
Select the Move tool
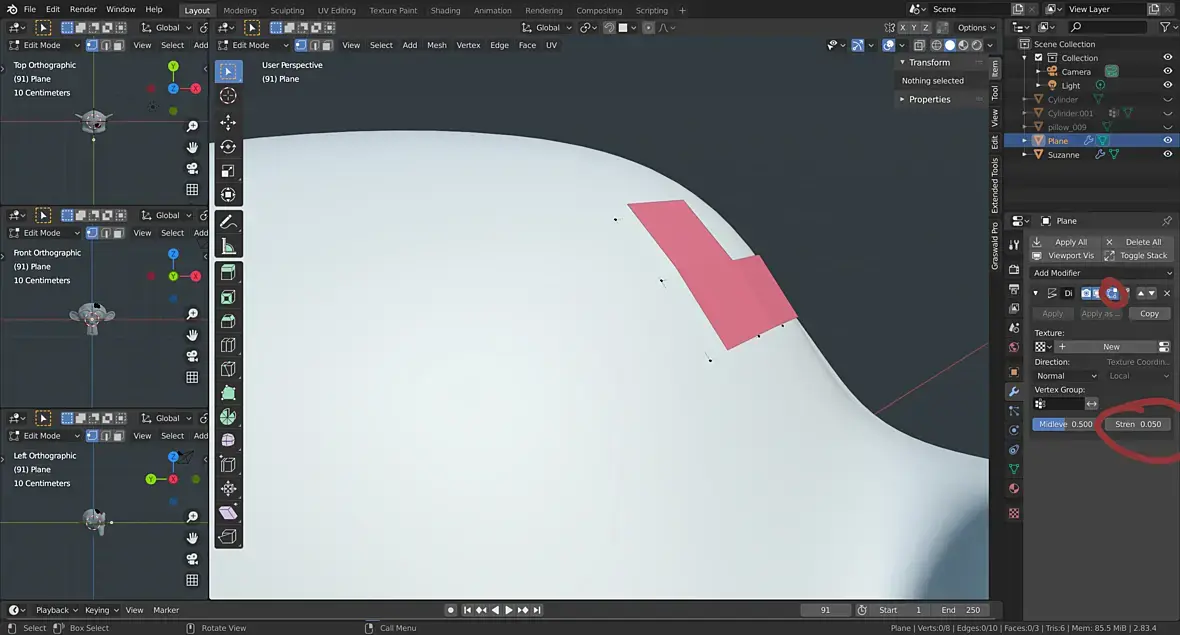pyautogui.click(x=228, y=122)
